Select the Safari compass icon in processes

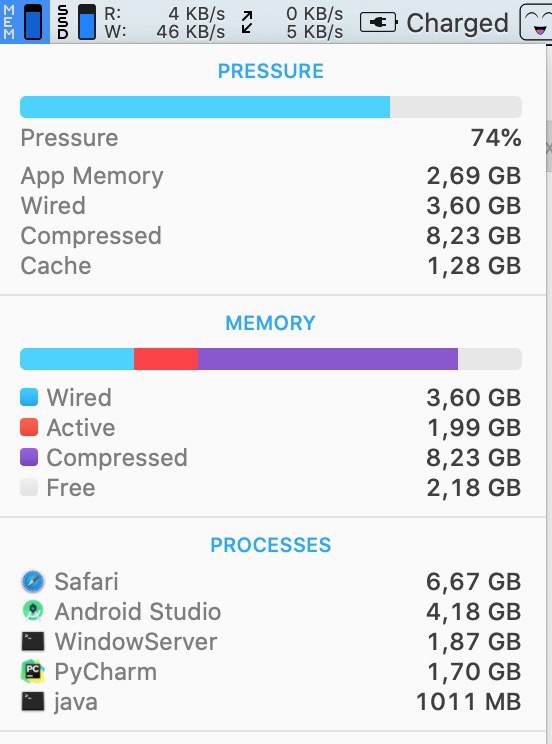[x=33, y=582]
